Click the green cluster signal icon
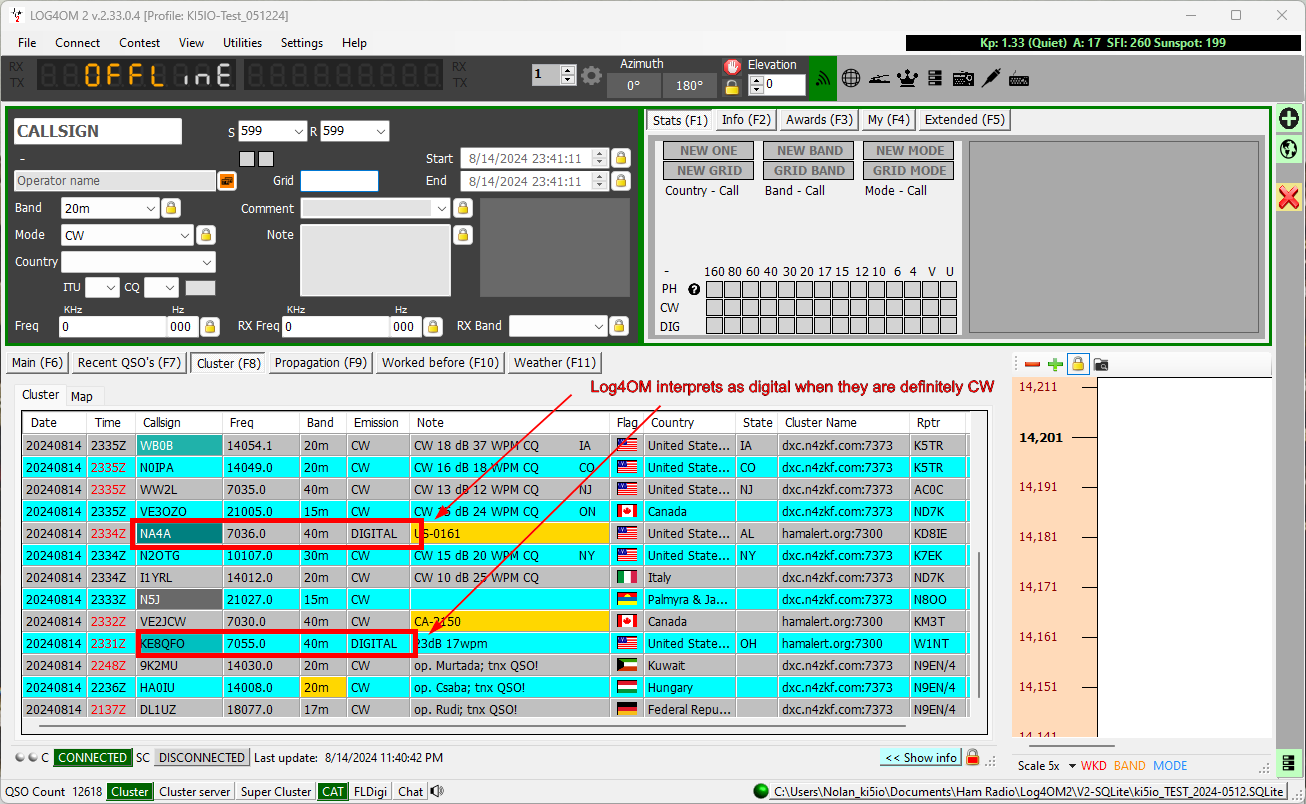 822,77
